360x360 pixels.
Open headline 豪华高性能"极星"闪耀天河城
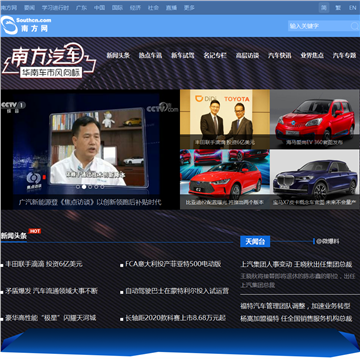click(51, 318)
